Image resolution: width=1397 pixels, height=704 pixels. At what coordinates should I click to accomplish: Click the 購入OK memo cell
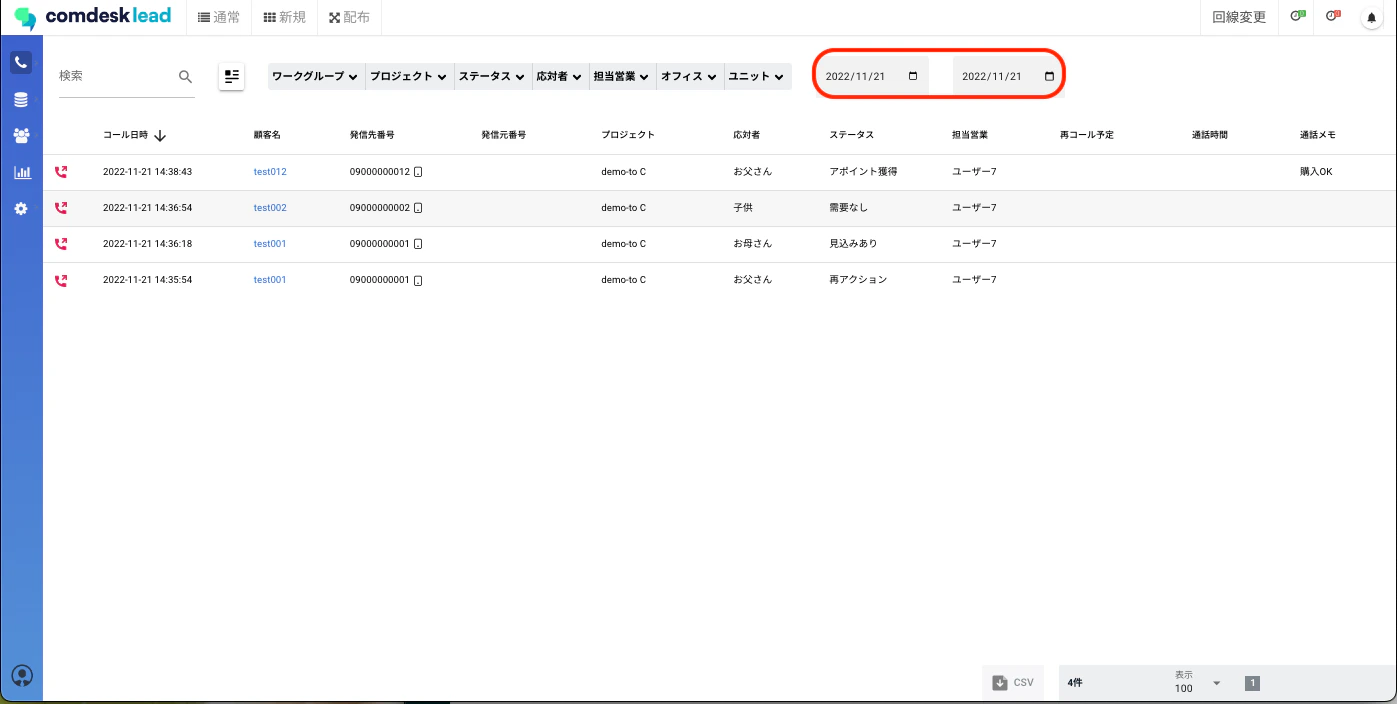click(x=1316, y=172)
